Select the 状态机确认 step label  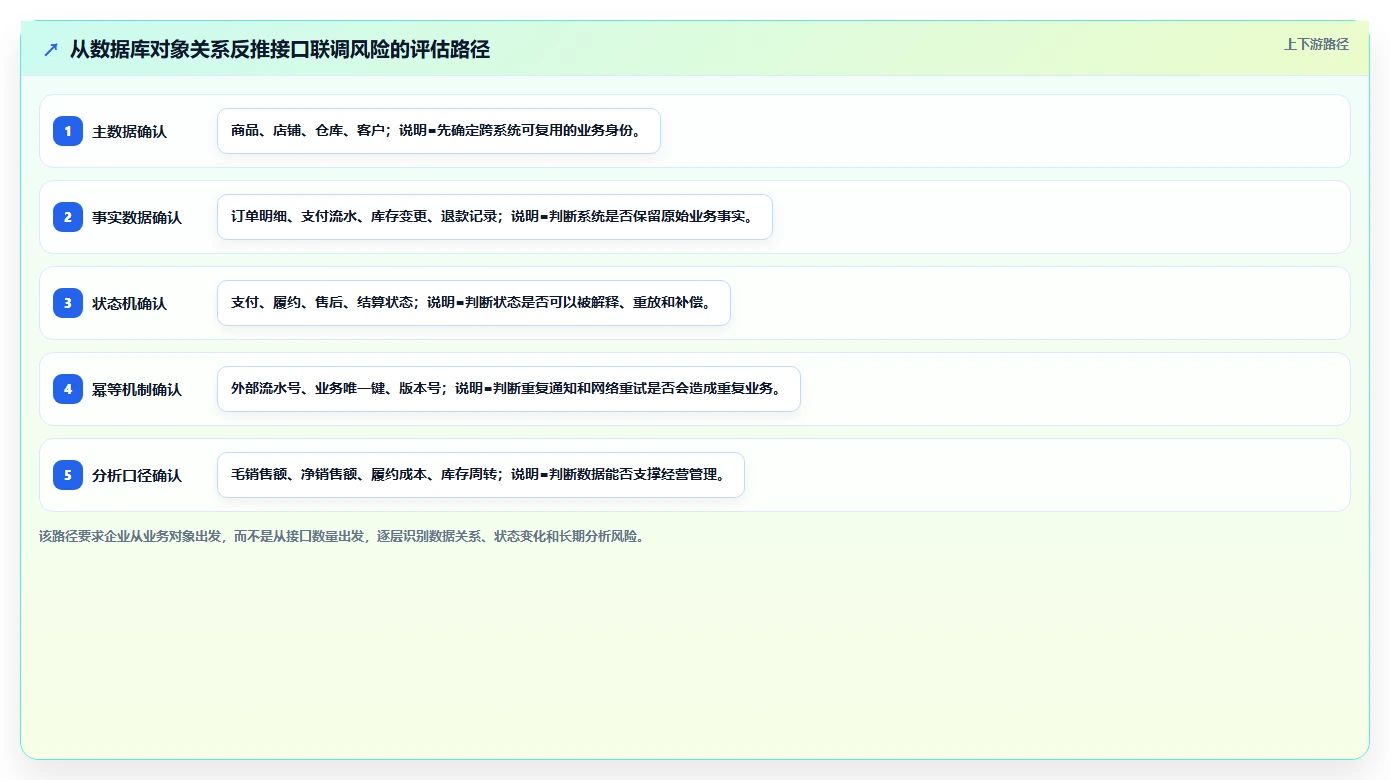[130, 304]
